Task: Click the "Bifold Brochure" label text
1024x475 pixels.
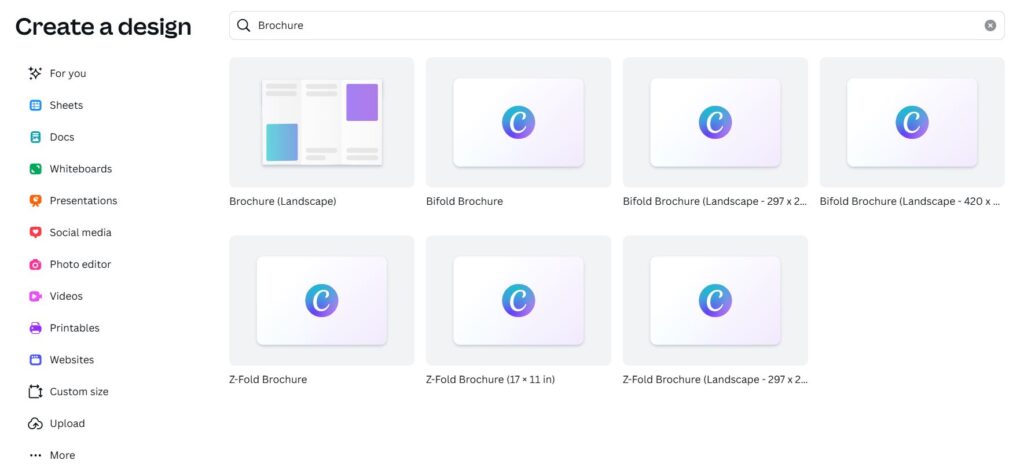Action: (464, 201)
